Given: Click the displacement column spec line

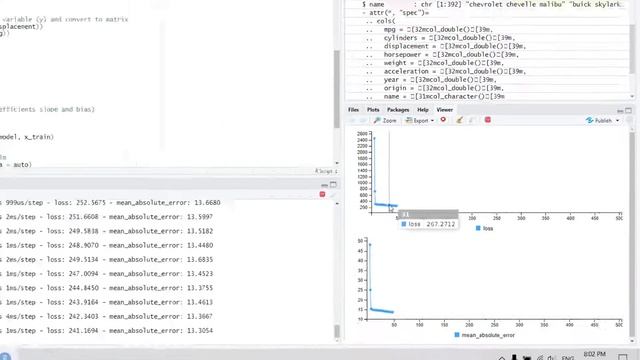Looking at the screenshot, I should click(x=446, y=47).
